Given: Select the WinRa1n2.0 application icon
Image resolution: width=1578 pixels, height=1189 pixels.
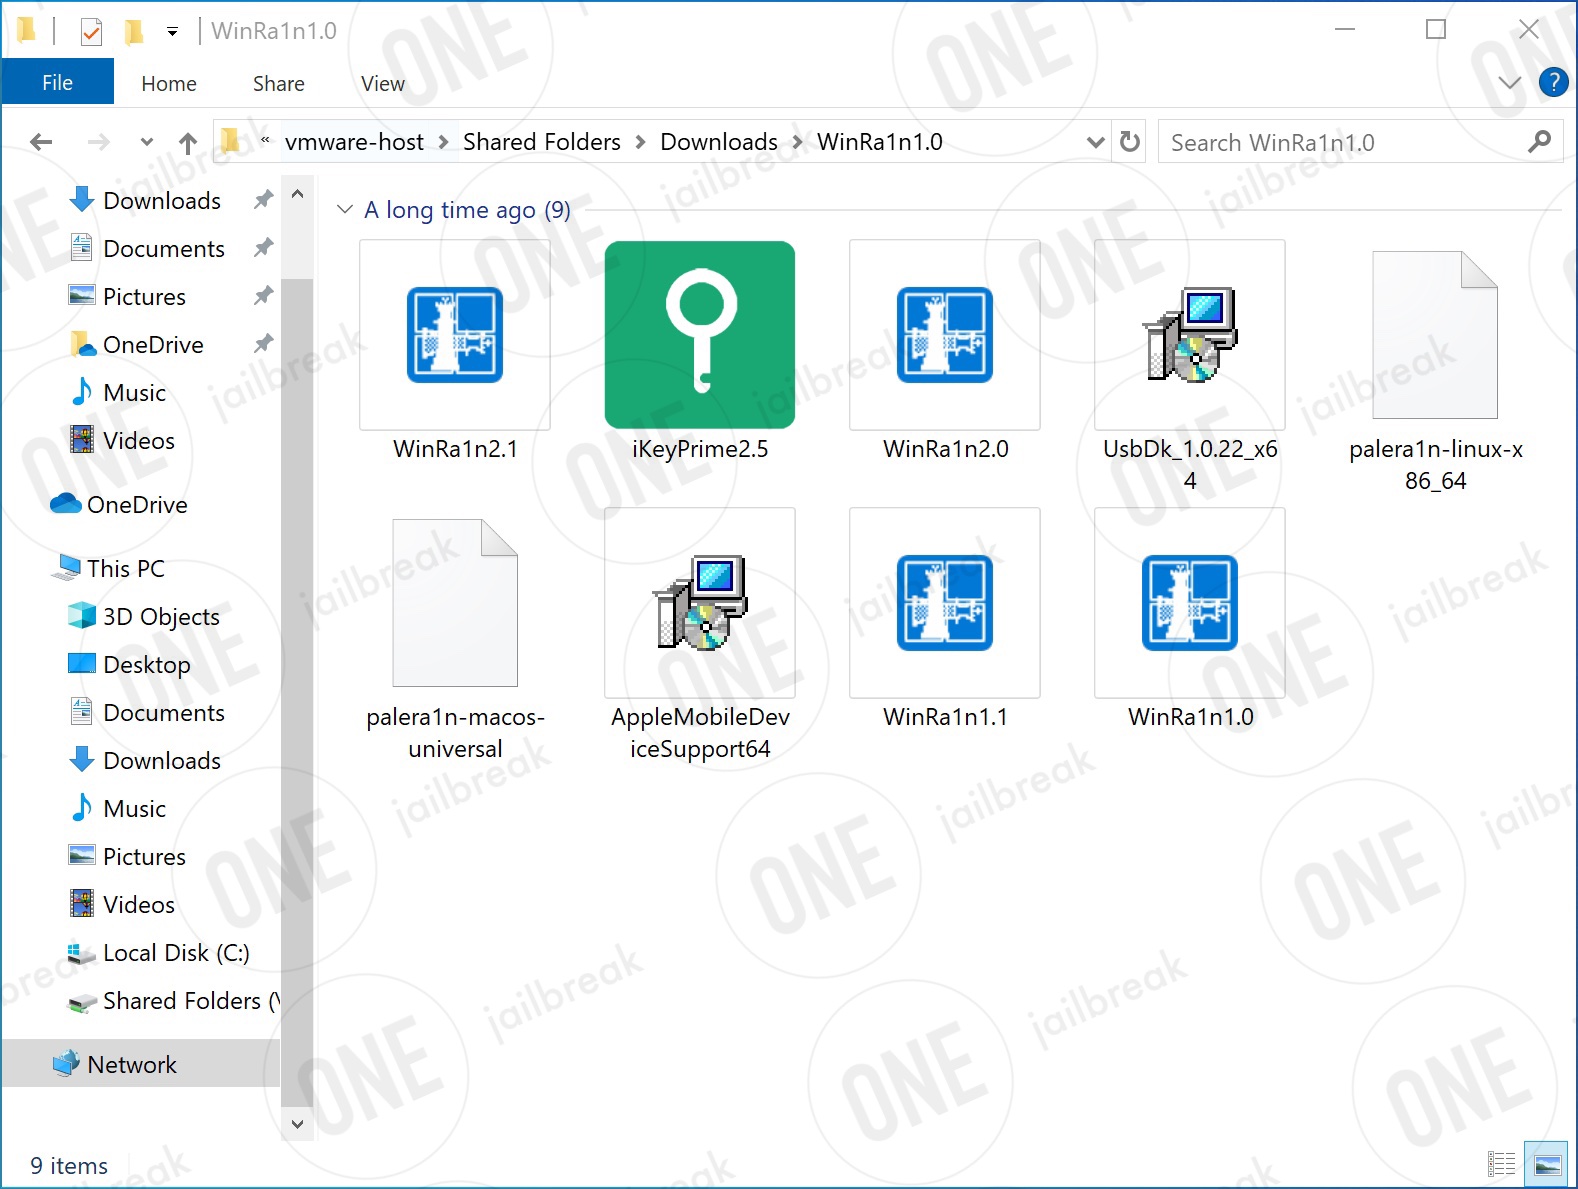Looking at the screenshot, I should 945,335.
